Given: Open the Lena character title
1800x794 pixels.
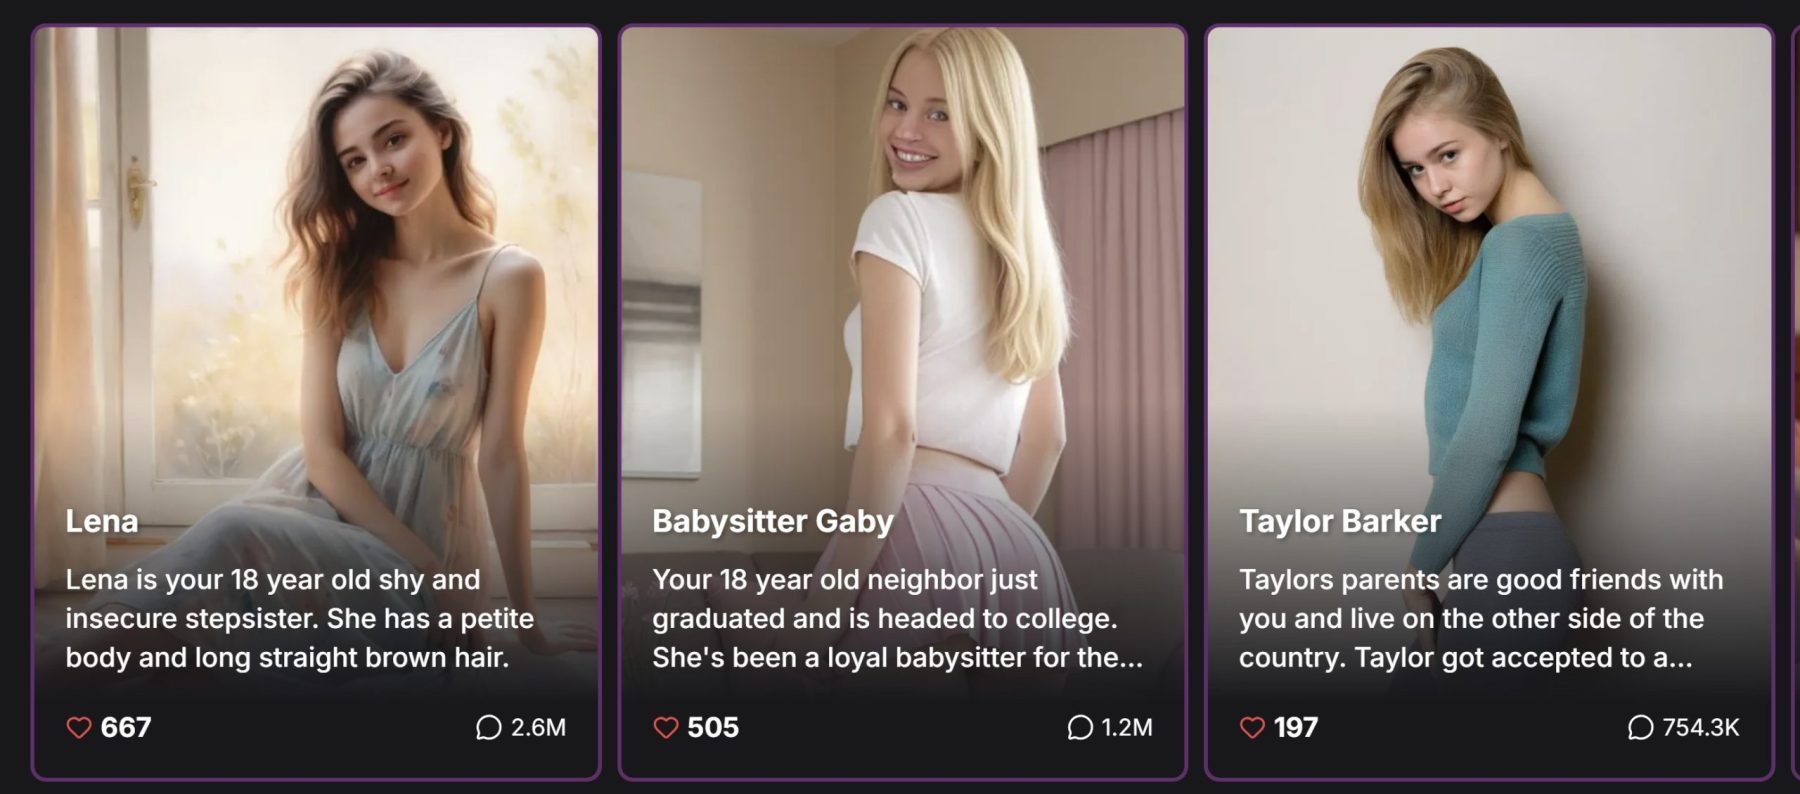Looking at the screenshot, I should click(102, 521).
